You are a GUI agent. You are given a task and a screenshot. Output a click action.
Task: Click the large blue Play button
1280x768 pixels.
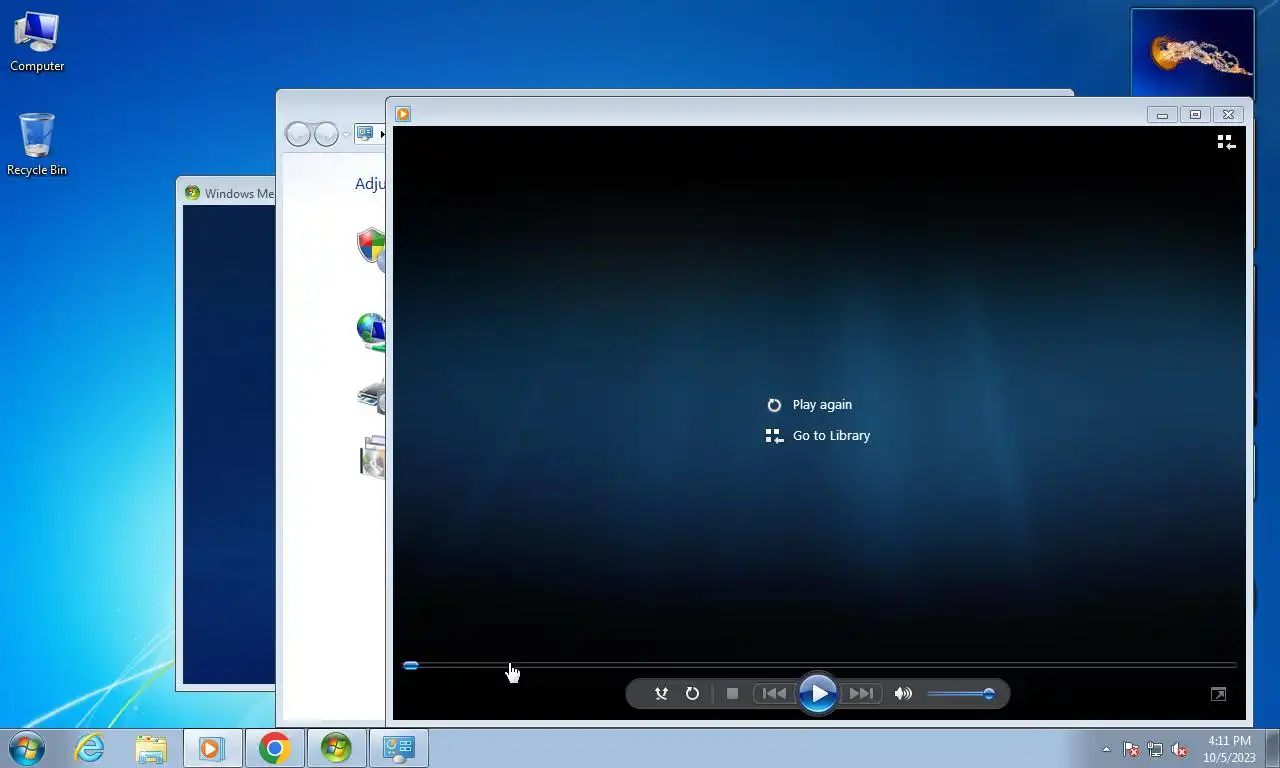tap(818, 693)
